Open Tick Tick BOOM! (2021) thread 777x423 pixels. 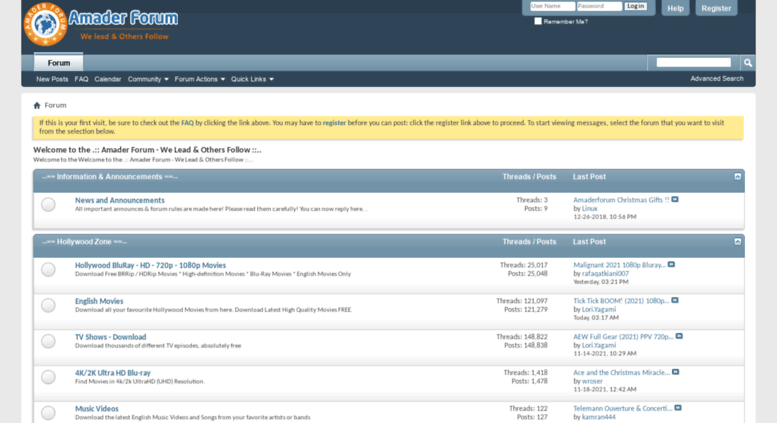coord(621,301)
